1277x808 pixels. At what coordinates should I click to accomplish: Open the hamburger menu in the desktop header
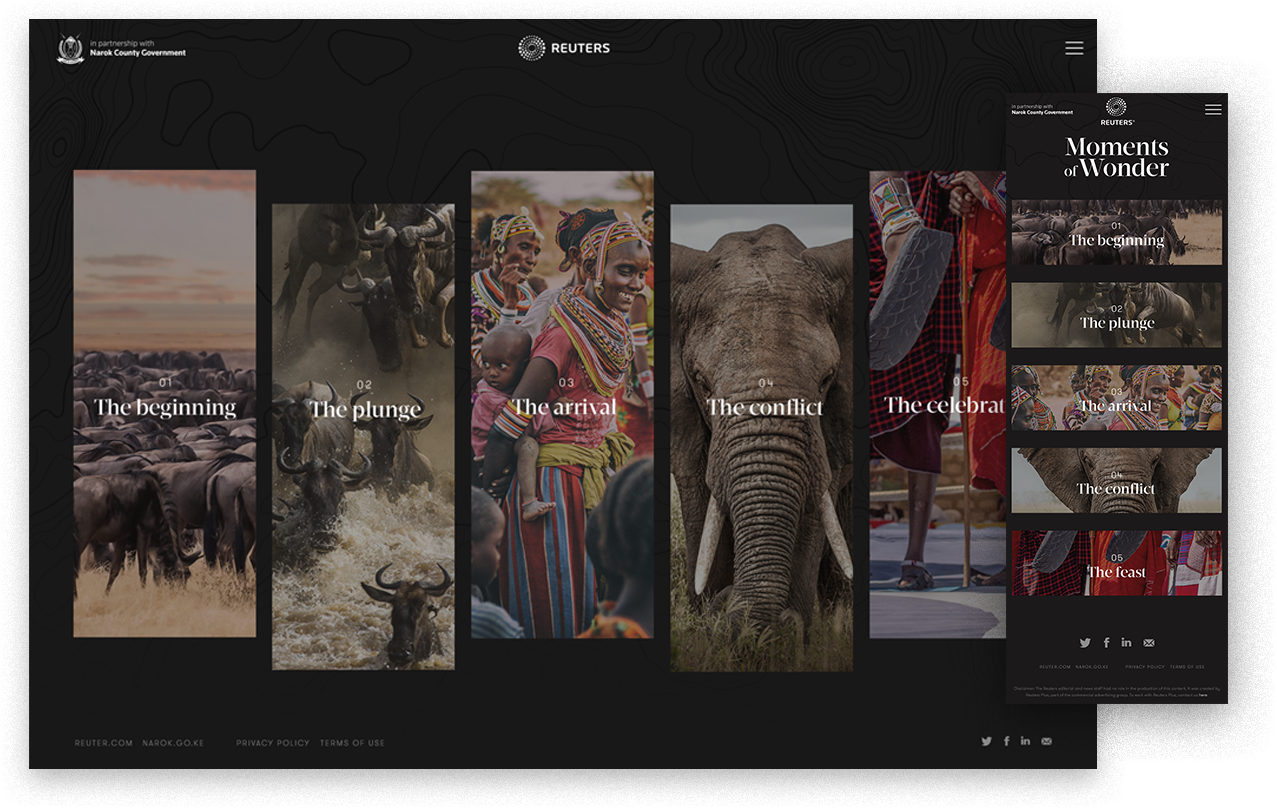tap(1073, 47)
